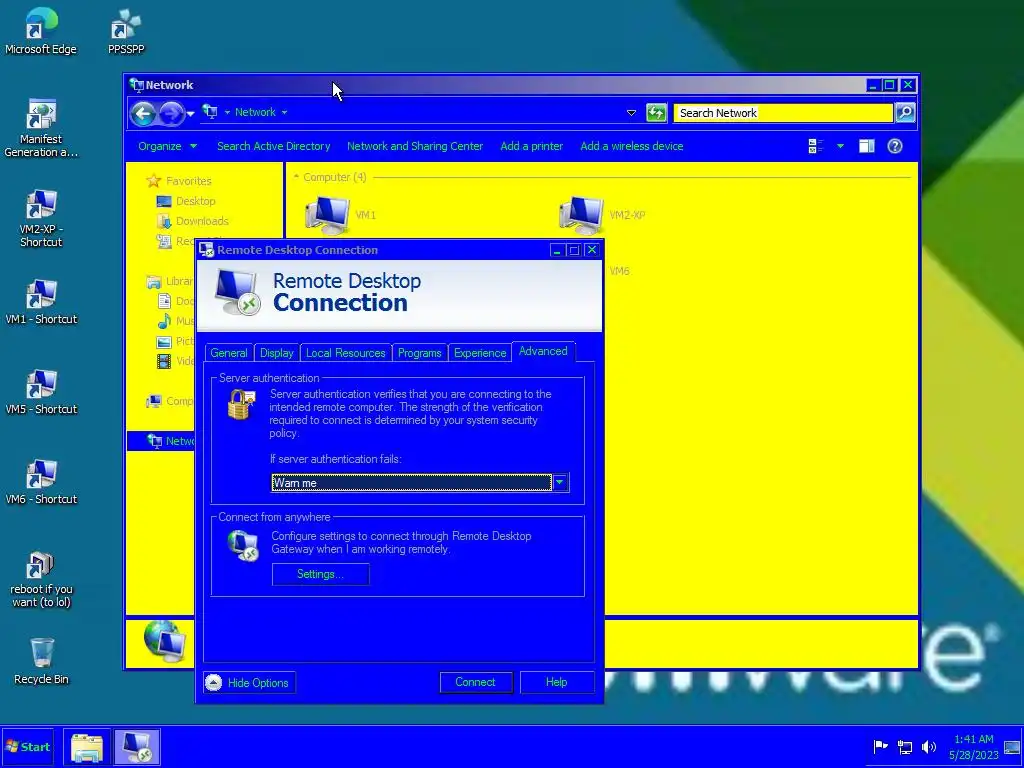Switch to Local Resources tab

pyautogui.click(x=345, y=353)
